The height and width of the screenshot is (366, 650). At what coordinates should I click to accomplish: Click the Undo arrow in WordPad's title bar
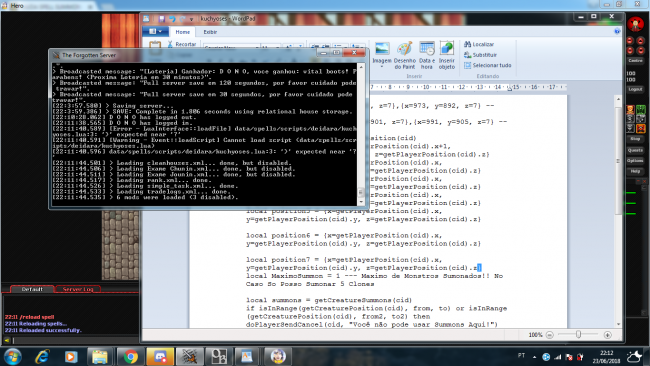click(172, 19)
